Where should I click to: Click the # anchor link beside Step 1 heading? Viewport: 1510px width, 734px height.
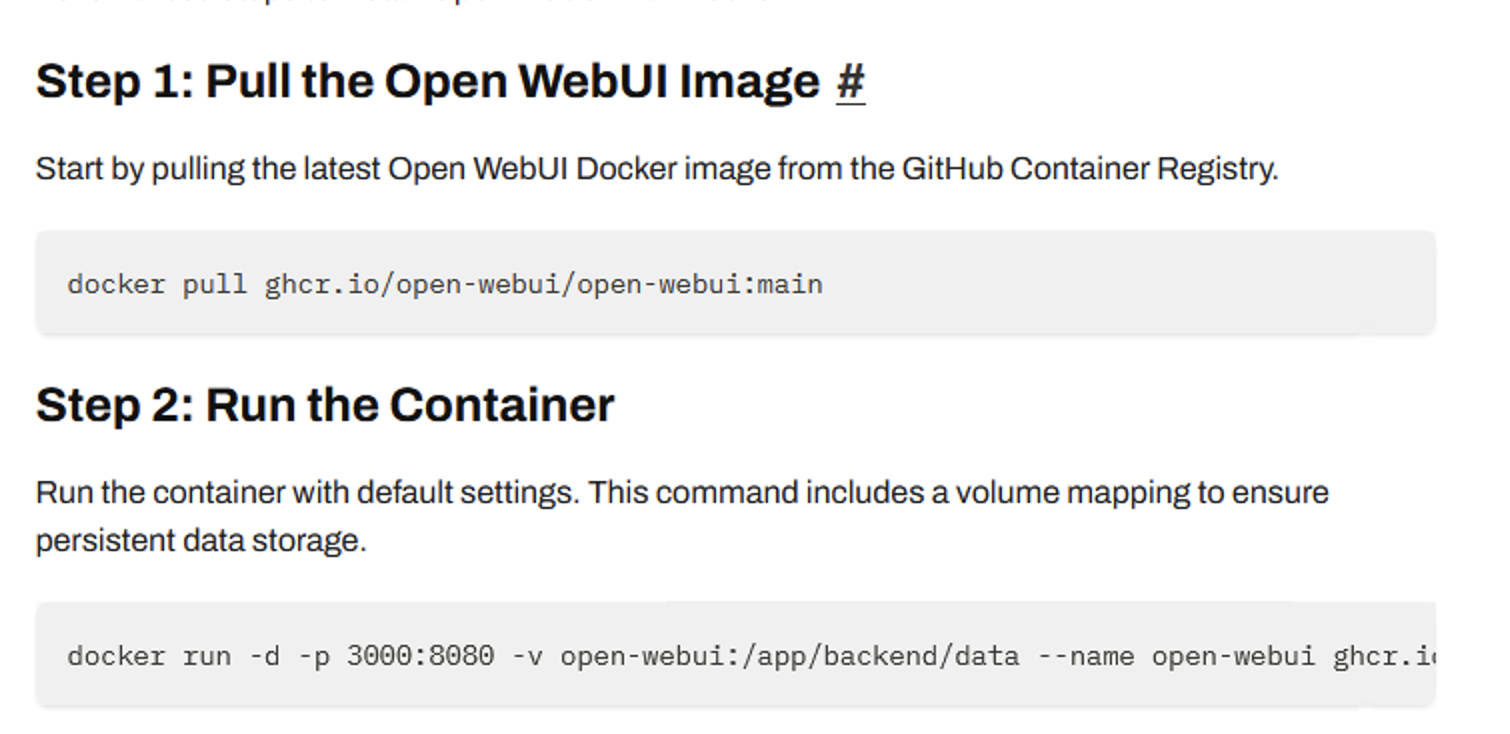(850, 82)
